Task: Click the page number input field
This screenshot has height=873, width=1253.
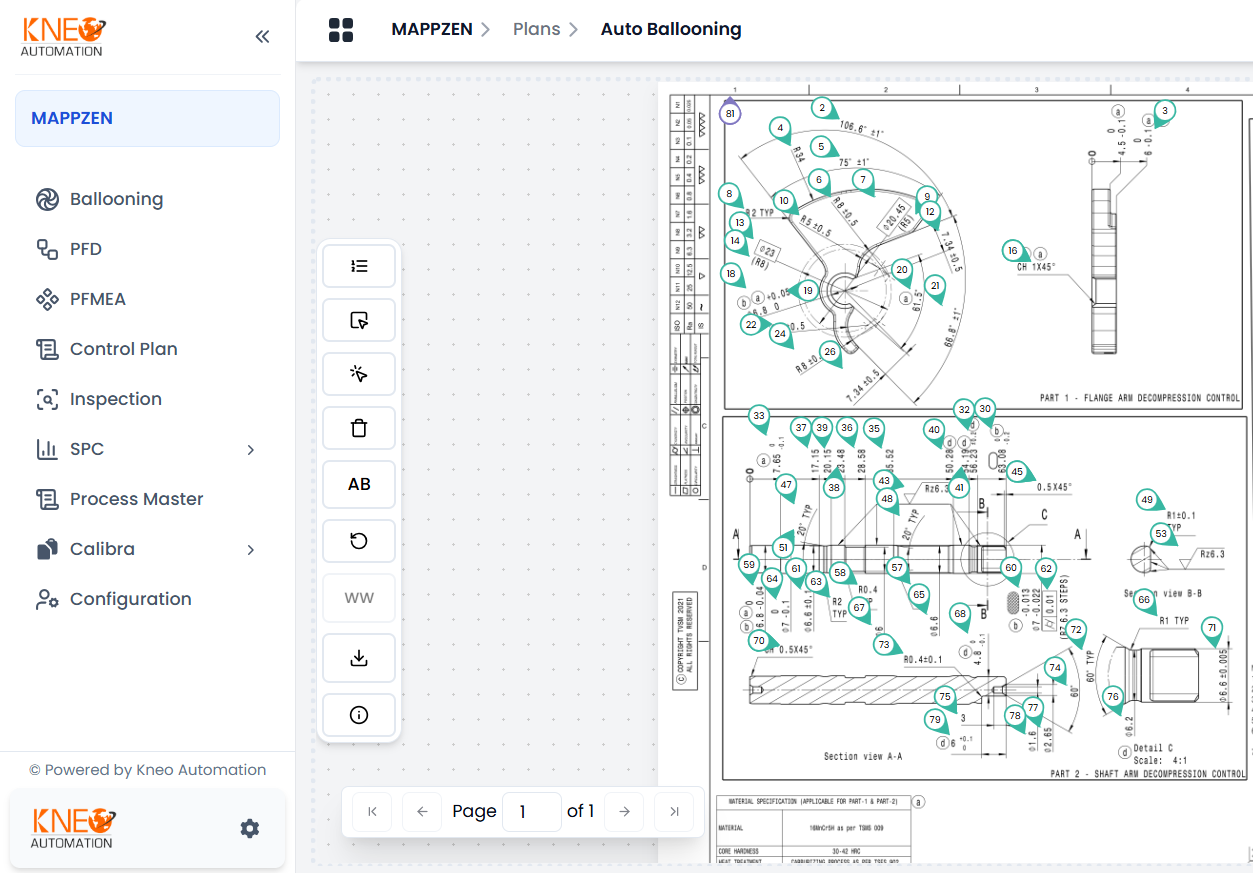Action: pos(531,811)
